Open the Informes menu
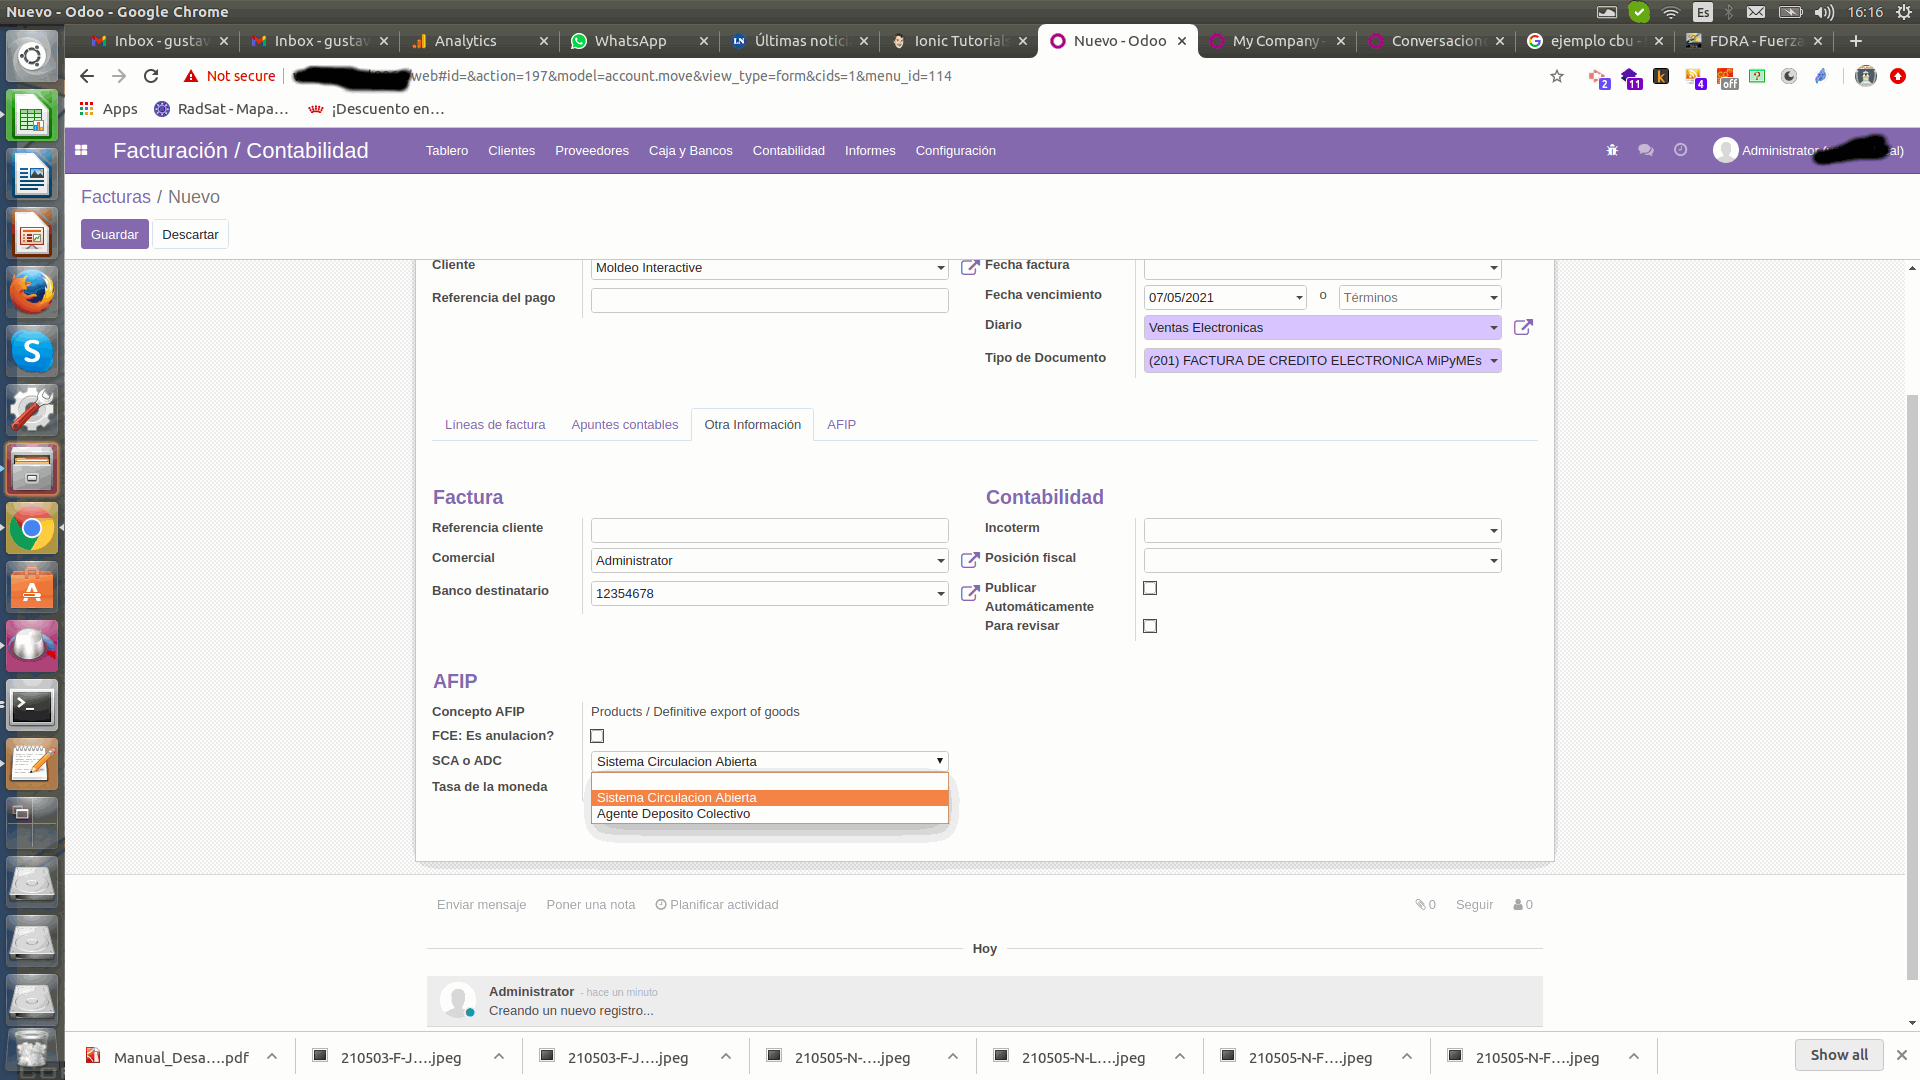1920x1080 pixels. (870, 151)
